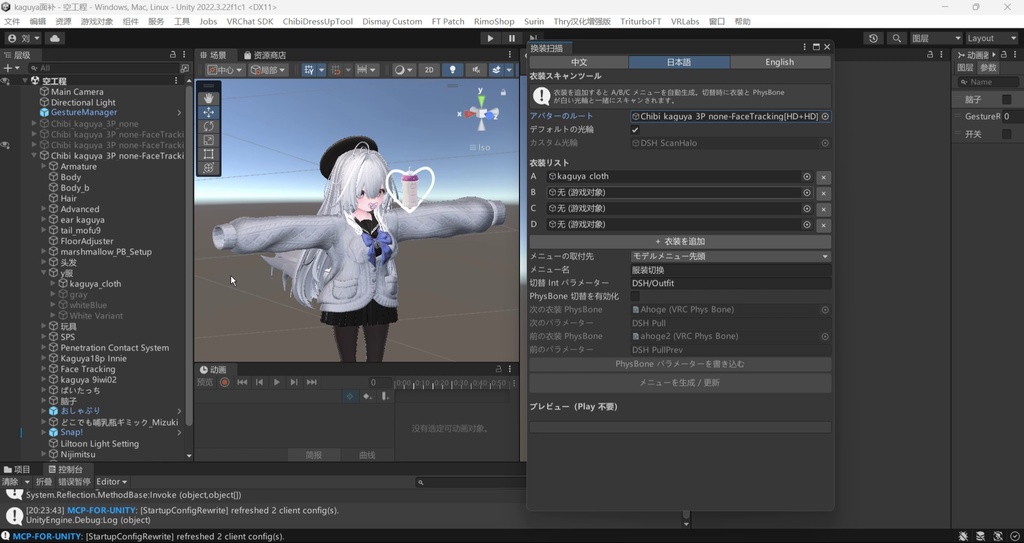The height and width of the screenshot is (543, 1024).
Task: Go to first animation keyframe
Action: [x=242, y=382]
